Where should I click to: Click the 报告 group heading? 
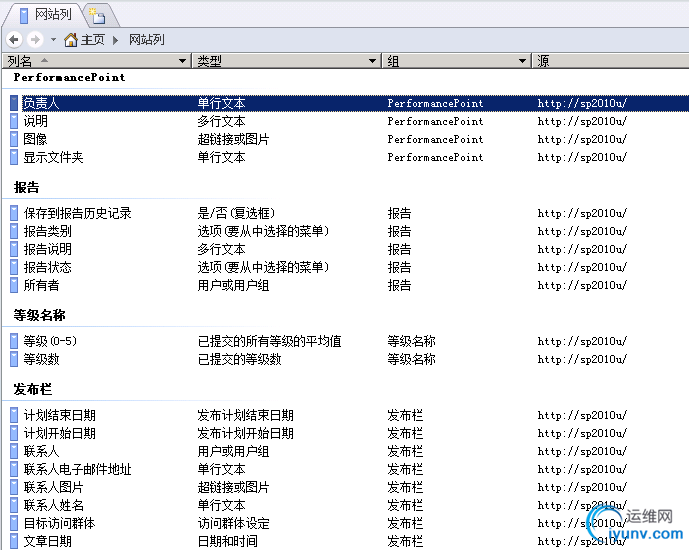pyautogui.click(x=26, y=188)
